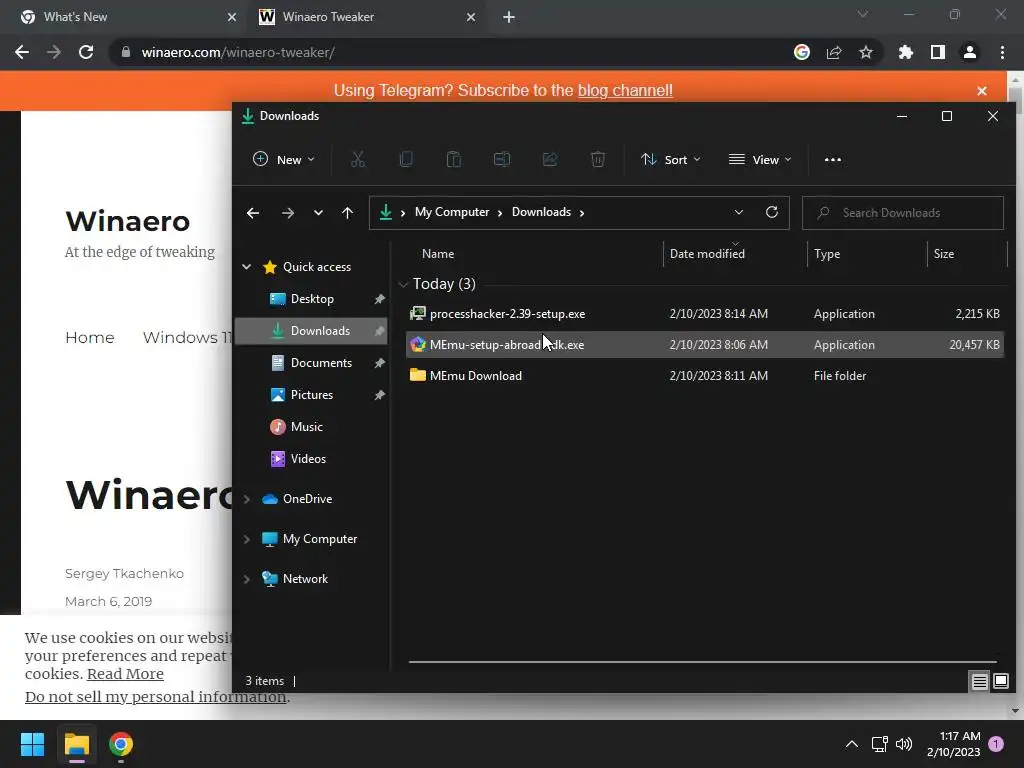Image resolution: width=1024 pixels, height=768 pixels.
Task: Switch to details view layout icon
Action: (x=980, y=682)
